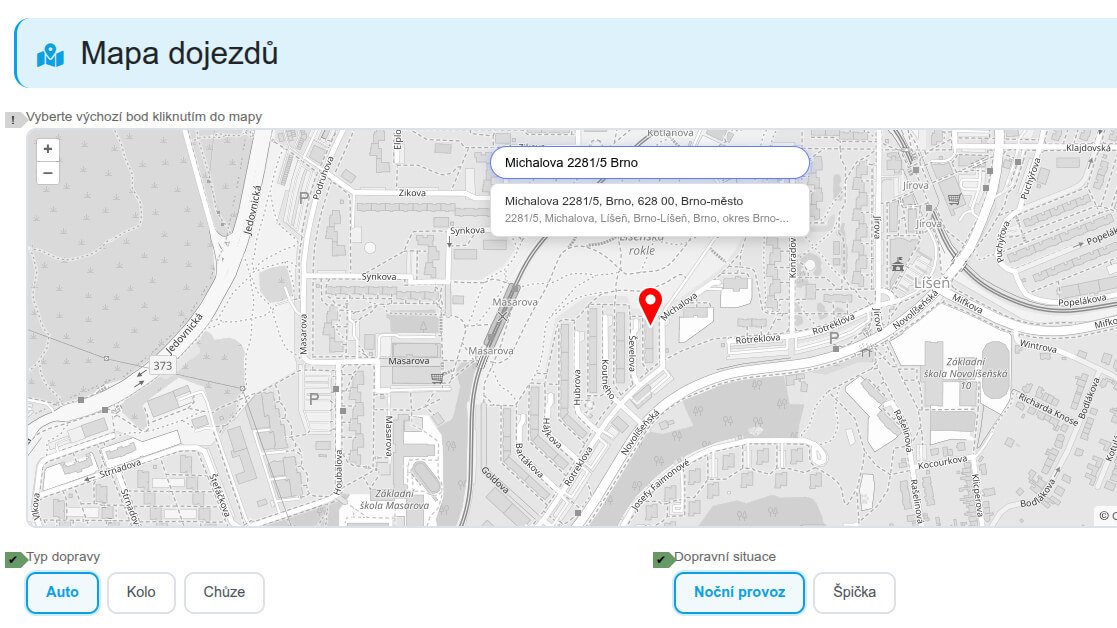This screenshot has height=628, width=1117.
Task: Click the zoom in plus button
Action: [x=48, y=149]
